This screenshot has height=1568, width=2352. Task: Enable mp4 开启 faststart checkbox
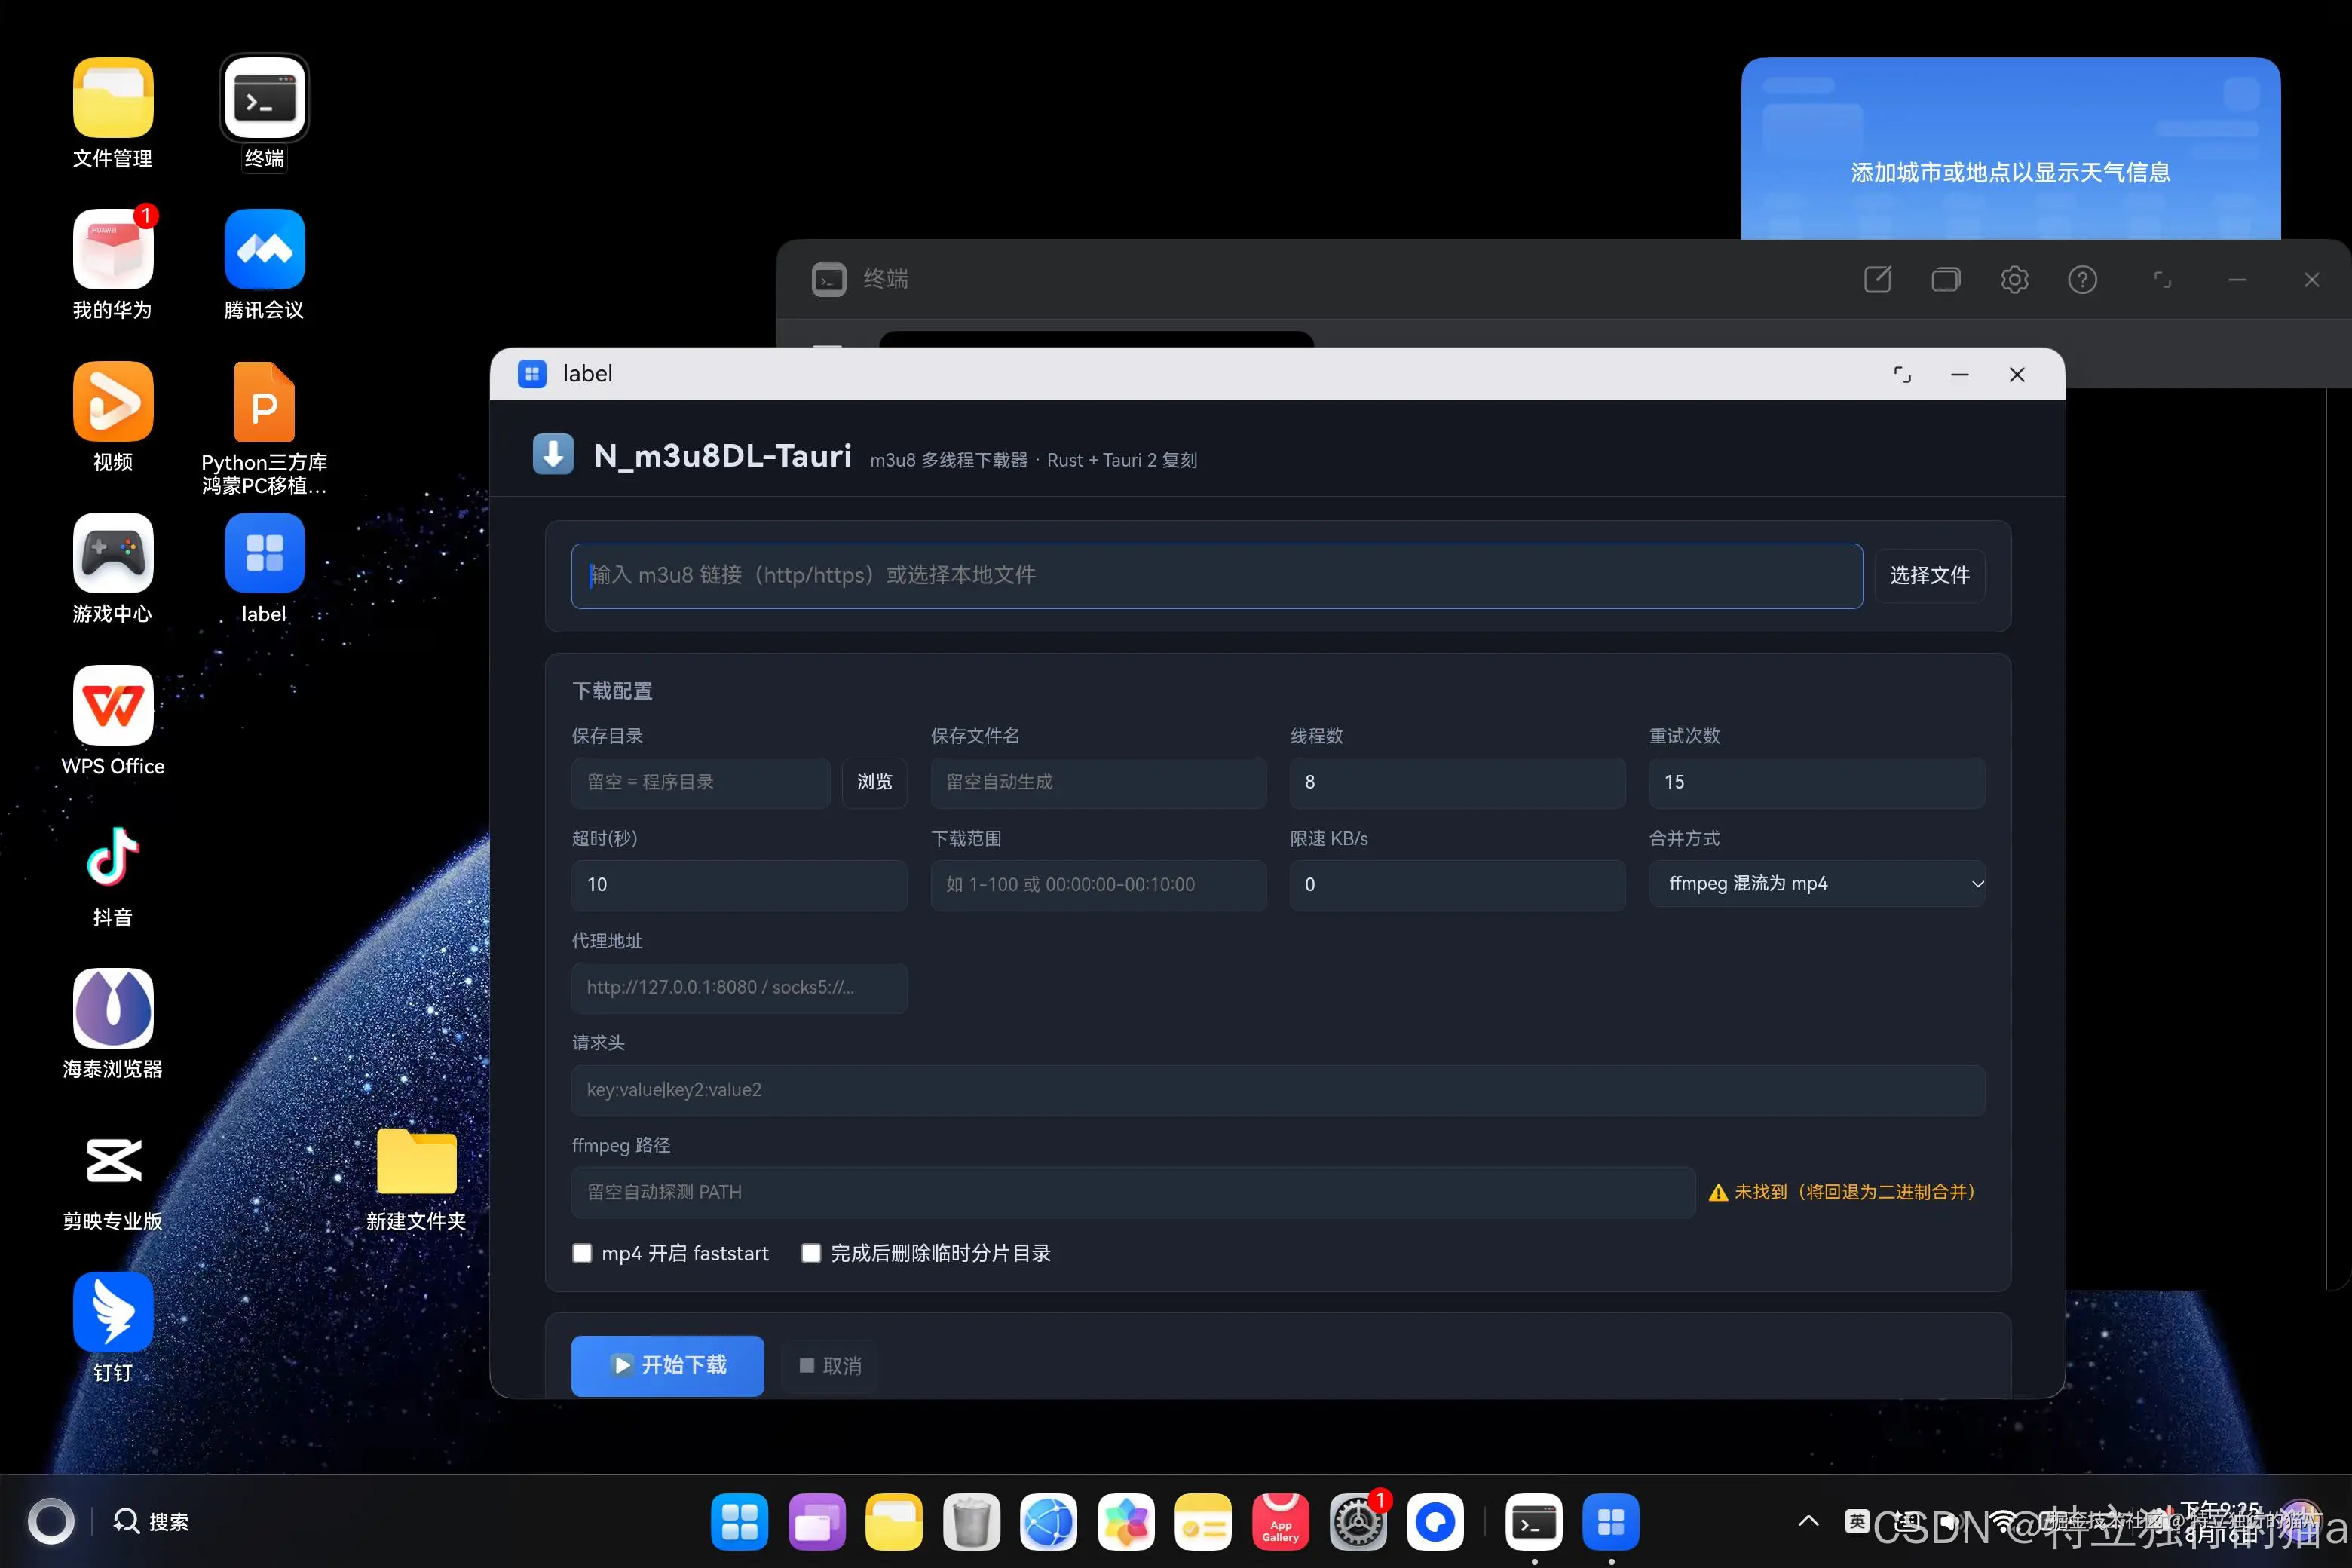click(x=582, y=1253)
